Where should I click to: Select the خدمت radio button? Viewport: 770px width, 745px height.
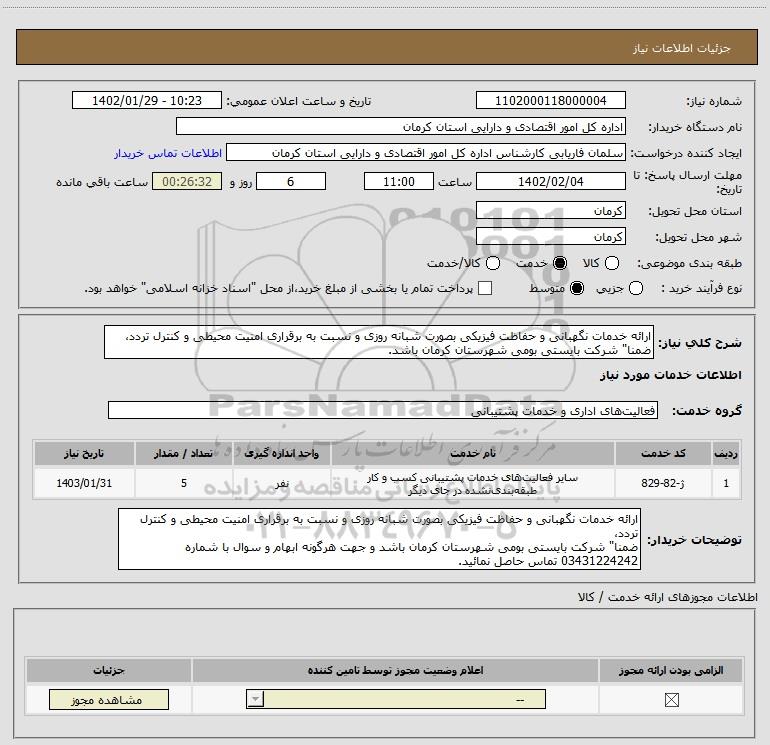pyautogui.click(x=560, y=263)
